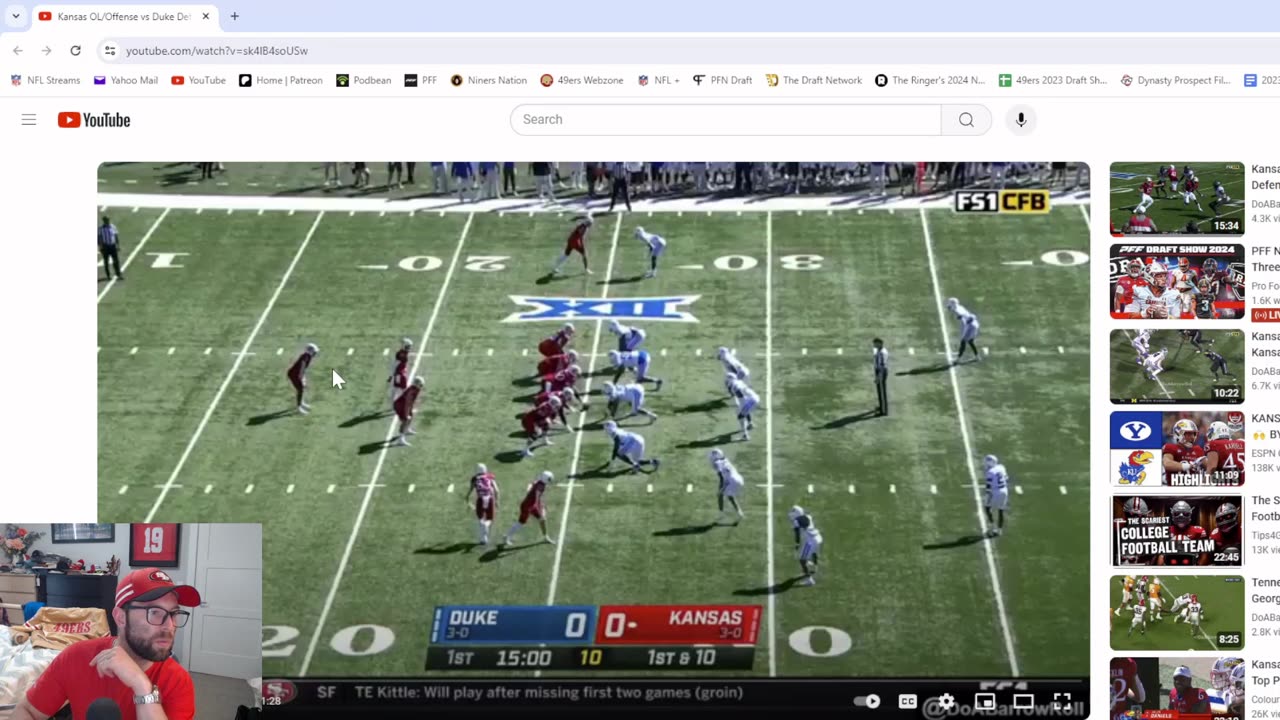This screenshot has width=1280, height=720.
Task: Enter fullscreen mode
Action: pyautogui.click(x=1062, y=701)
